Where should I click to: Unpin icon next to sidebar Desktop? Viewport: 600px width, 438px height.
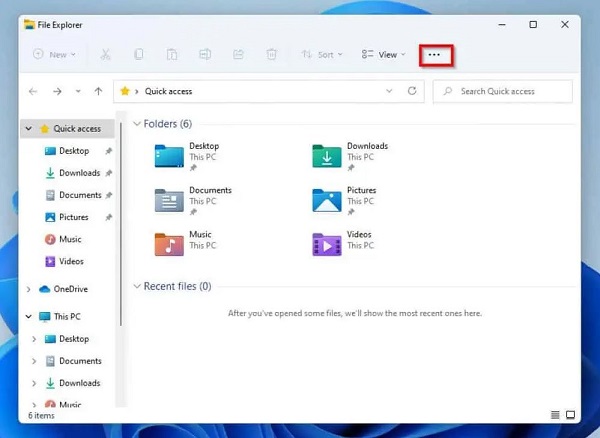click(109, 151)
